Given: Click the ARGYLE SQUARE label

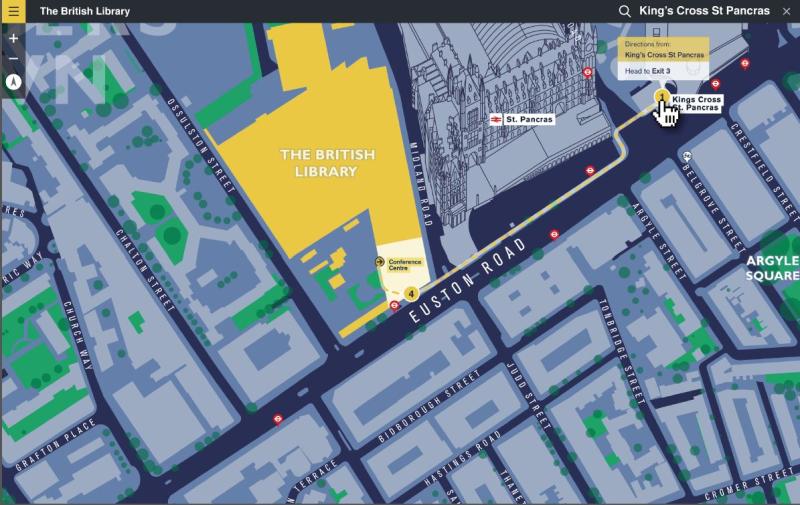Looking at the screenshot, I should click(x=772, y=268).
